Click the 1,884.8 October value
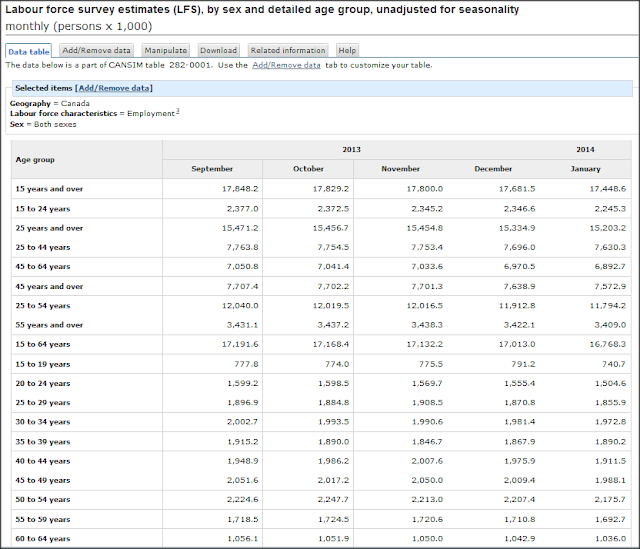640x549 pixels. coord(333,402)
